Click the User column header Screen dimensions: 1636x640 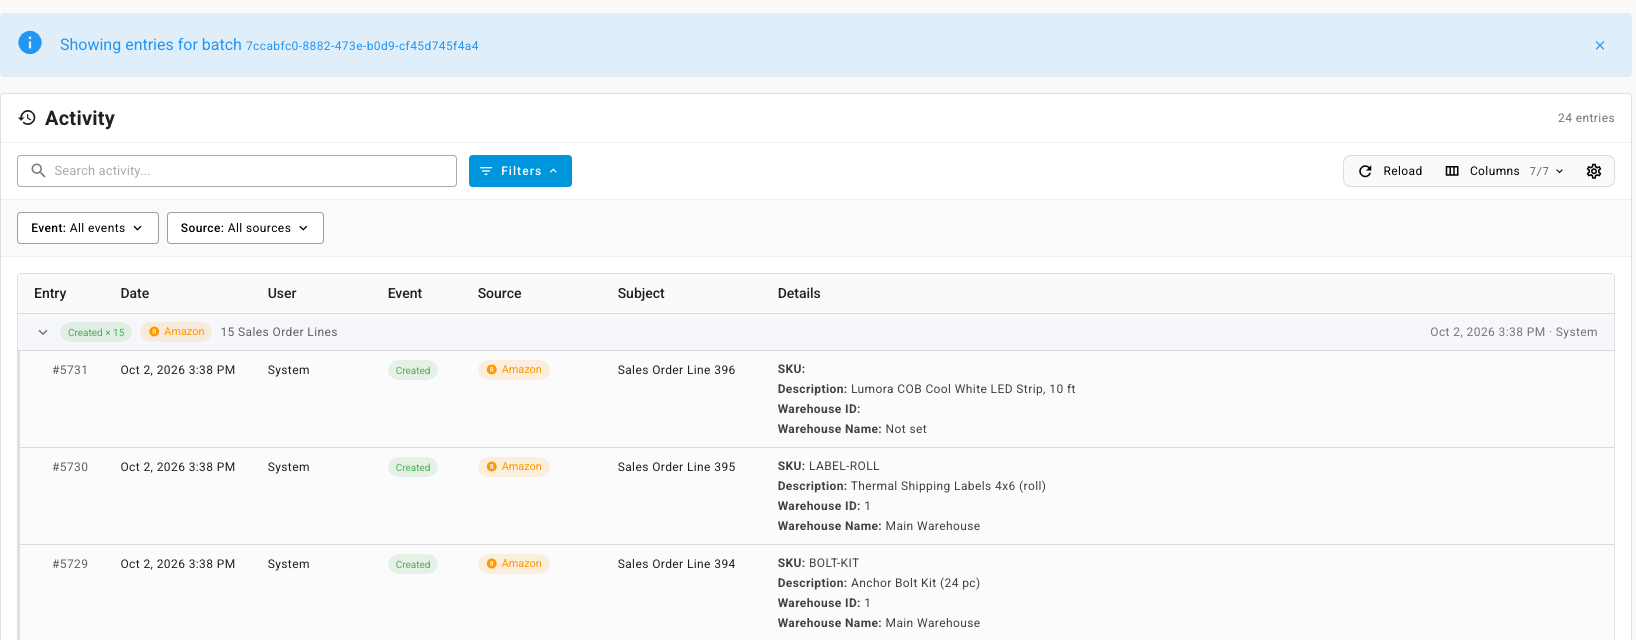coord(282,293)
